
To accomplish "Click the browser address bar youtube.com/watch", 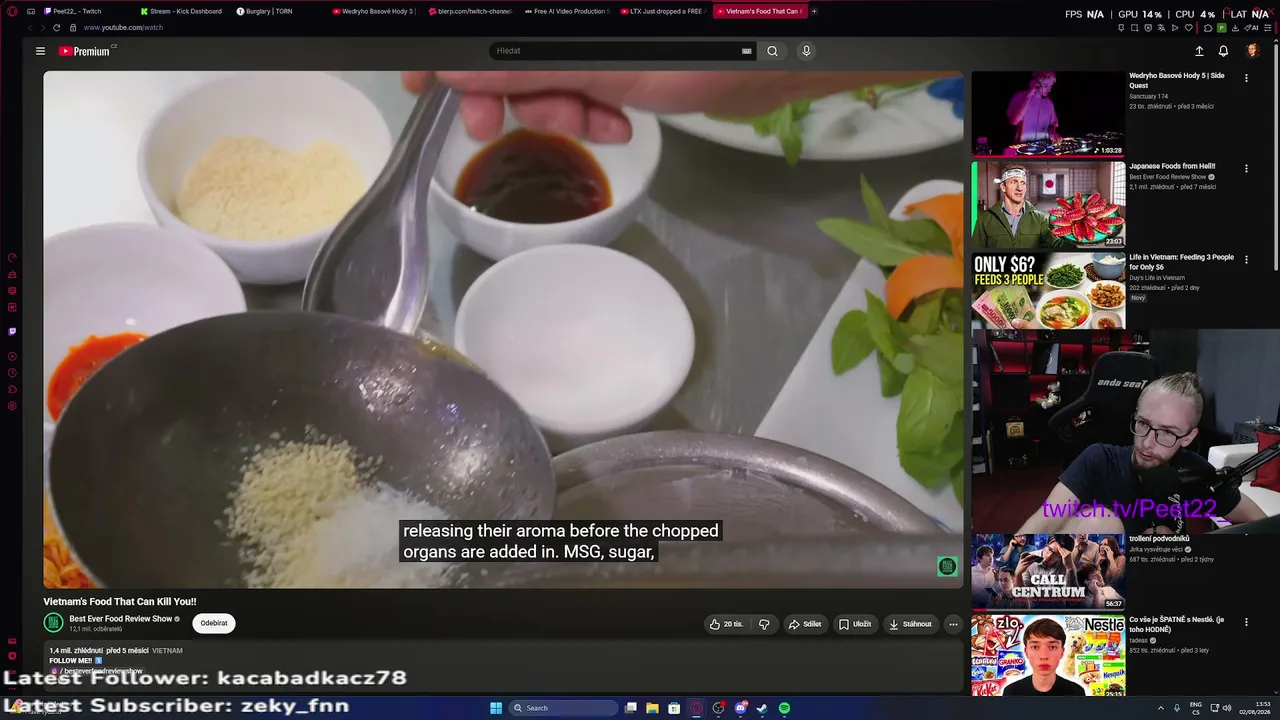I will pyautogui.click(x=123, y=28).
